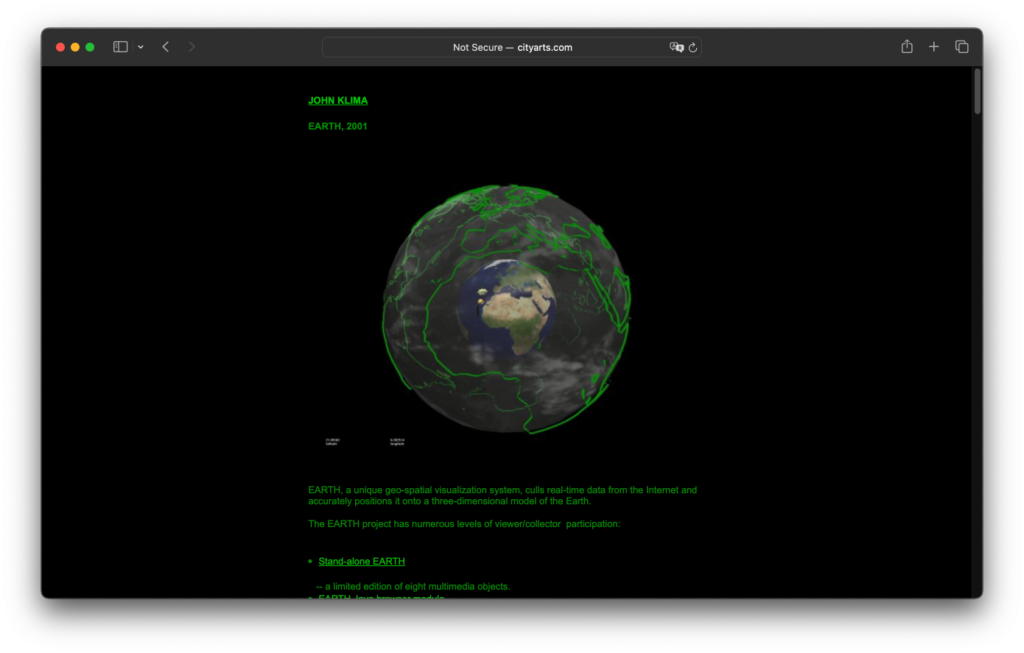The height and width of the screenshot is (653, 1024).
Task: Expand the sidebar tab group chevron
Action: point(140,47)
